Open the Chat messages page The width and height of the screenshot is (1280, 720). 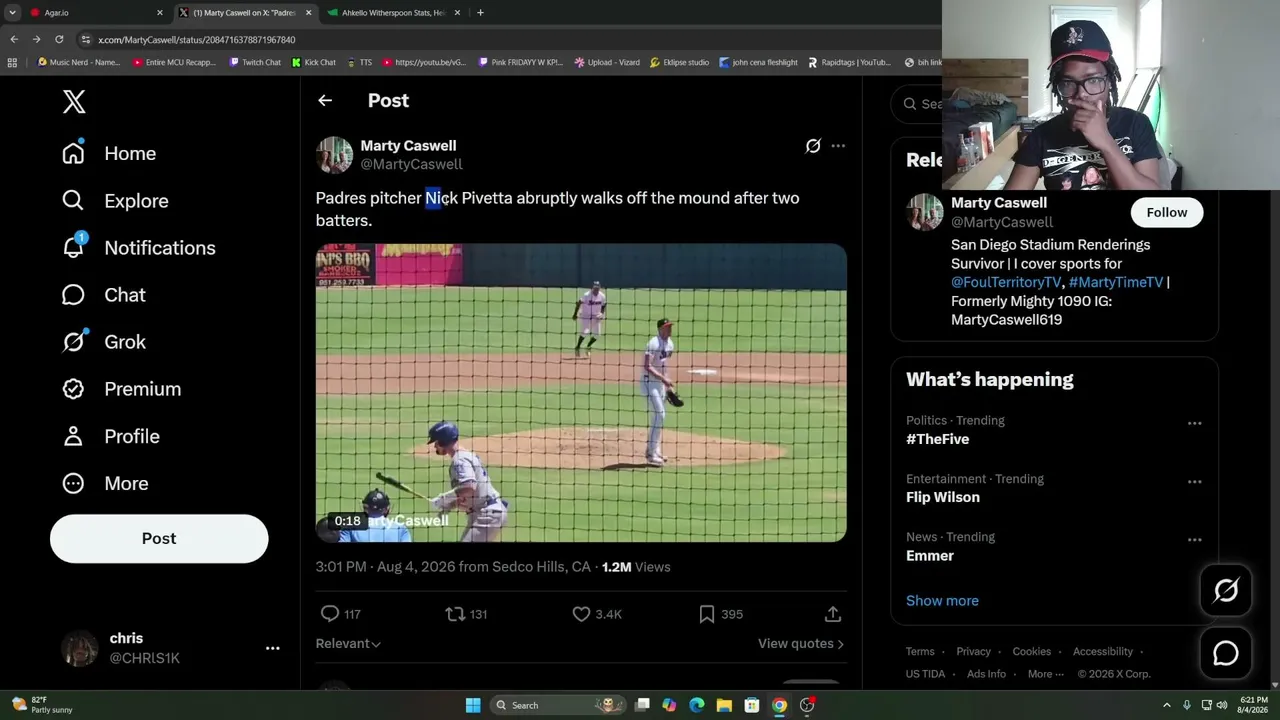tap(103, 295)
